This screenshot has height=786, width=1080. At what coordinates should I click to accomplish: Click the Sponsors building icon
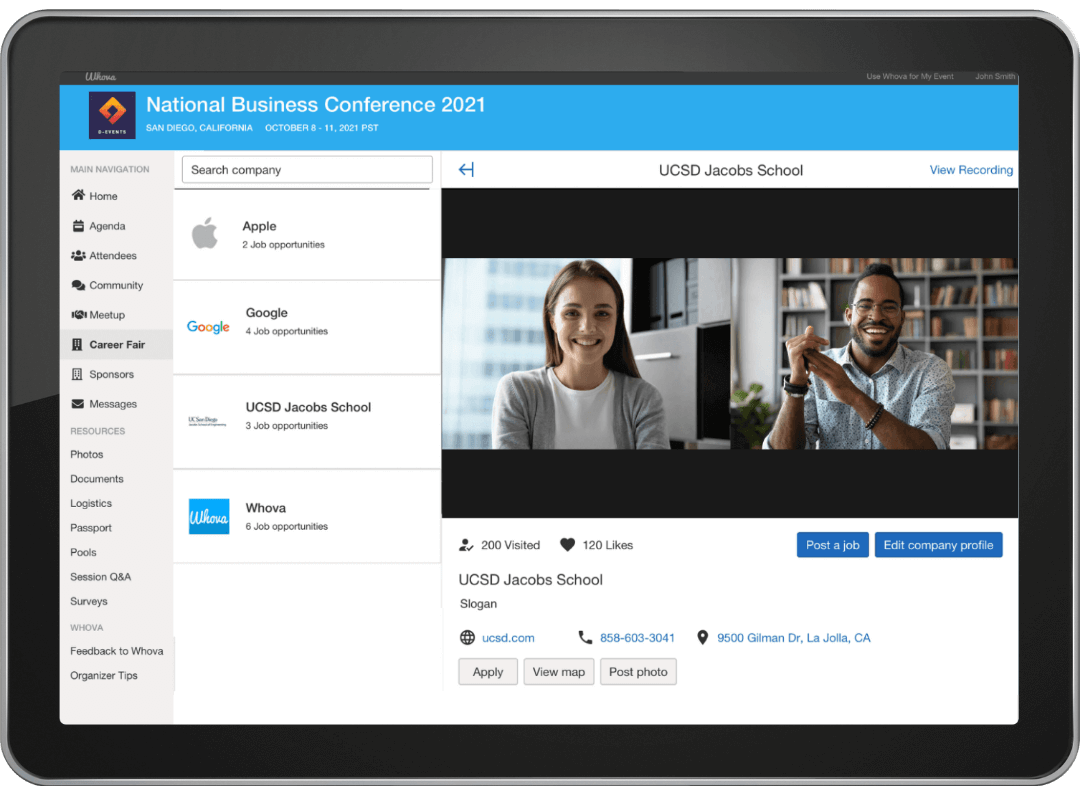[x=77, y=374]
